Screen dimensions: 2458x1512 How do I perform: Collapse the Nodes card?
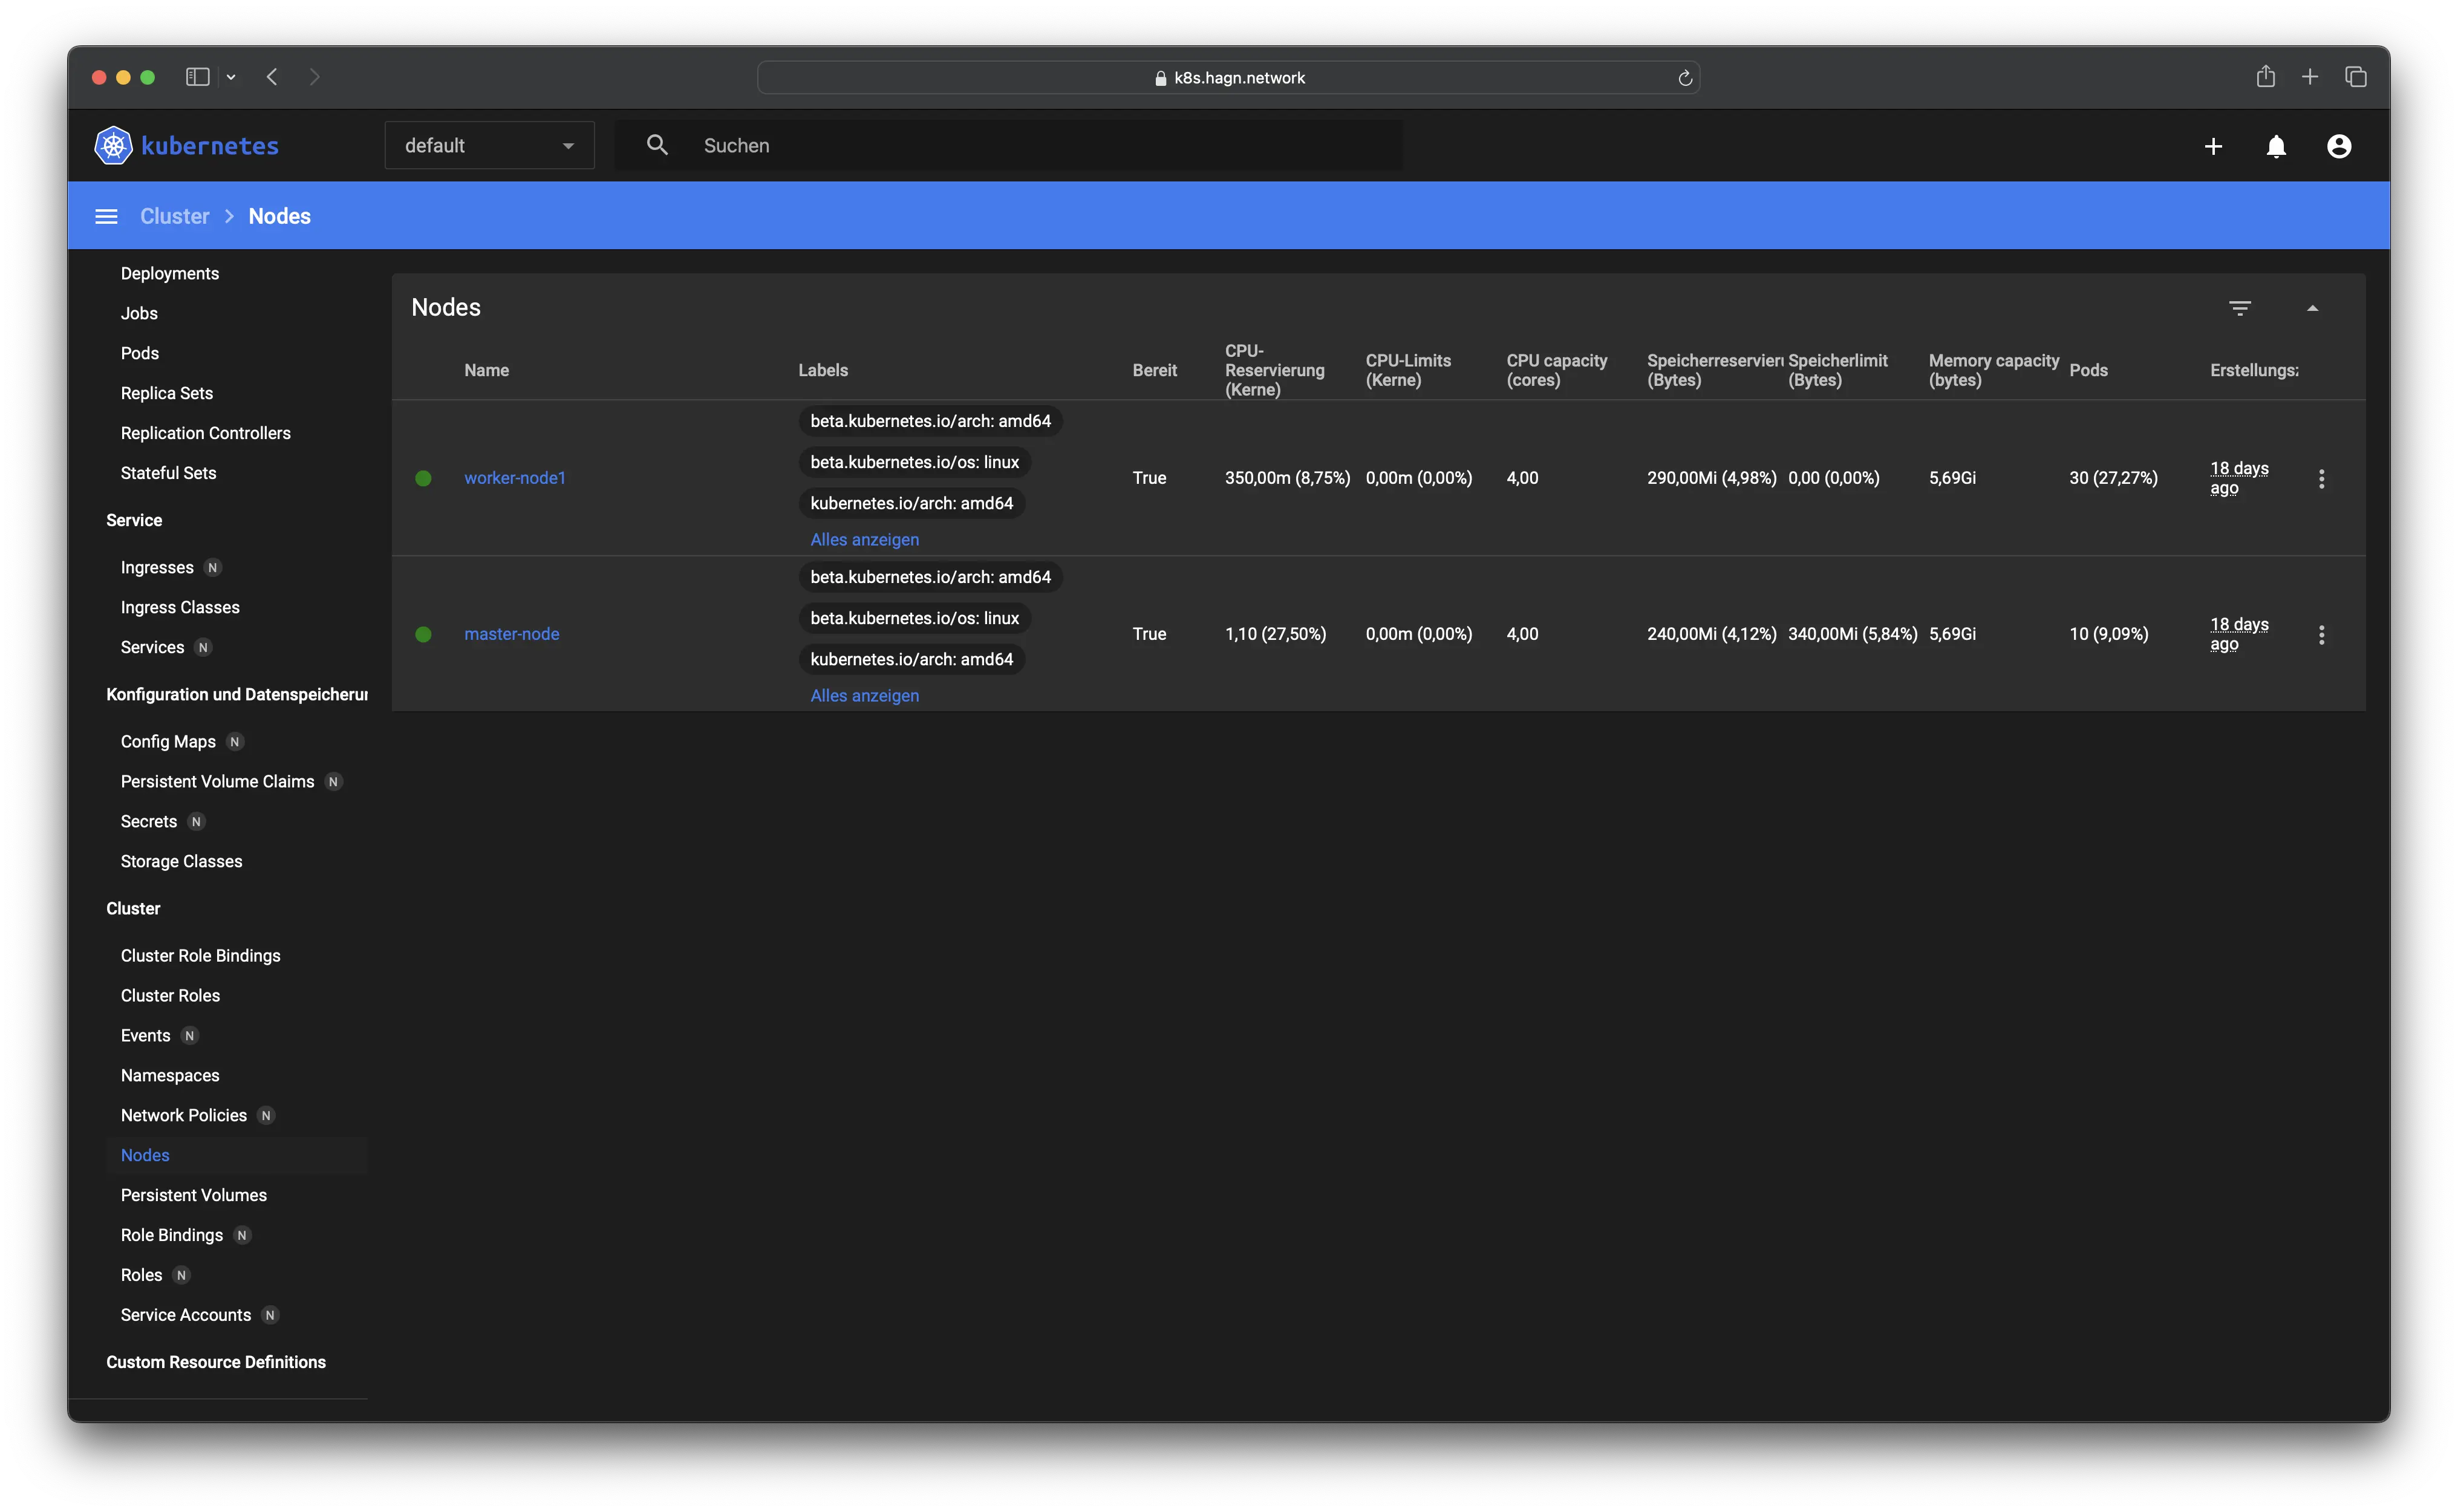click(2312, 308)
